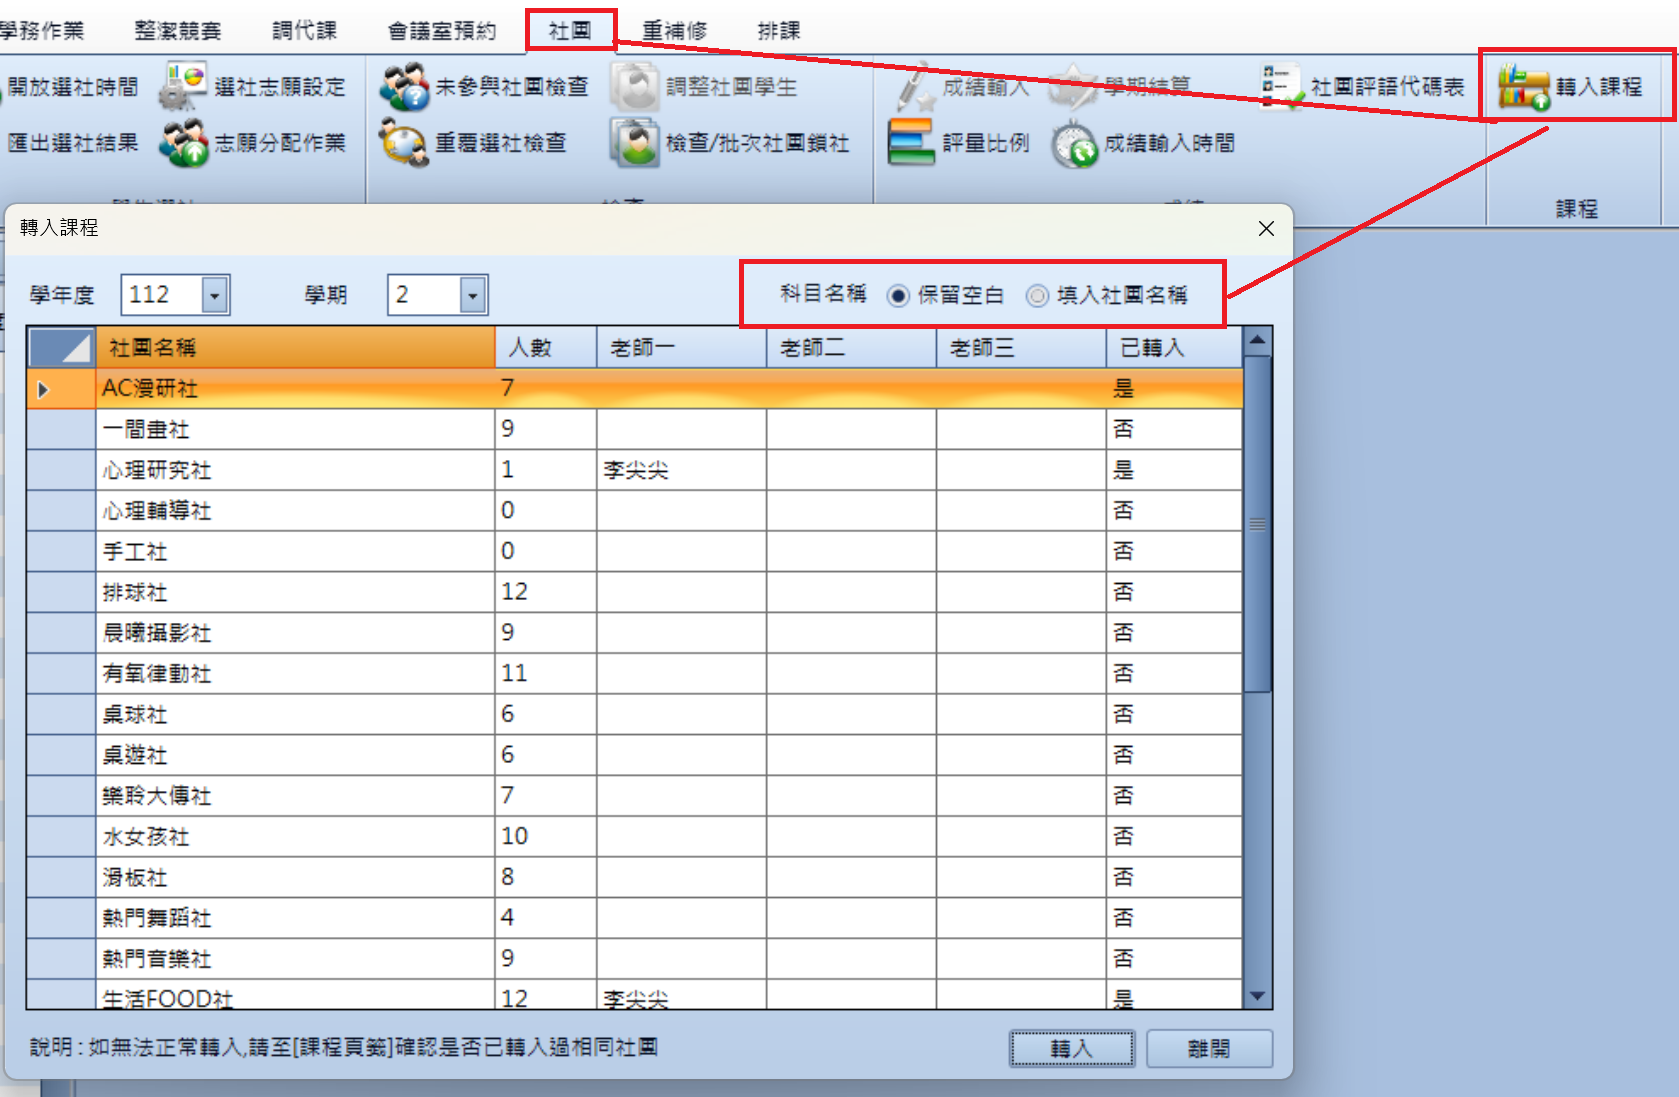Select row 滑板社
Screen dimensions: 1679x1097
pos(635,877)
